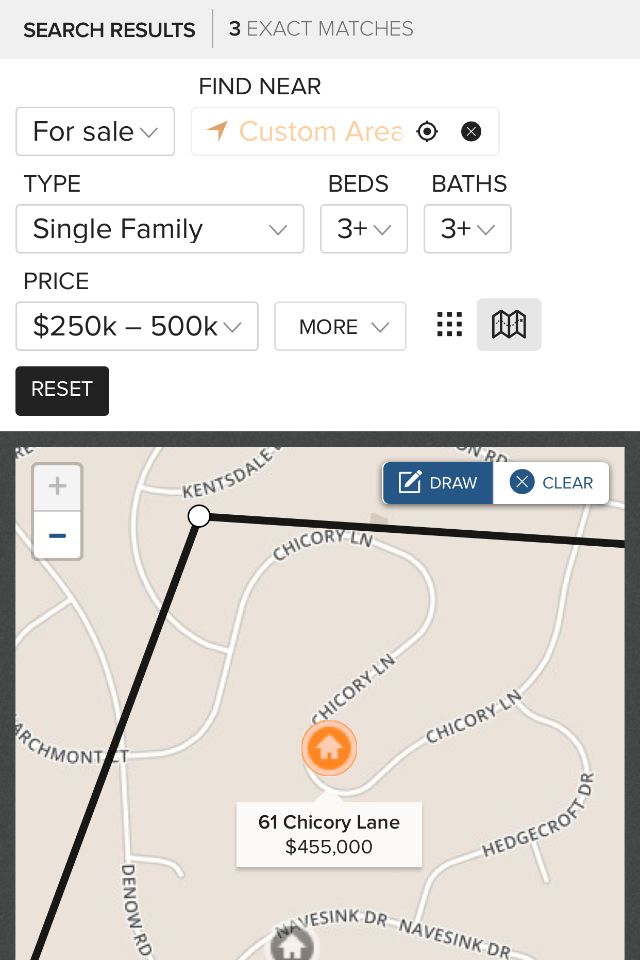The height and width of the screenshot is (960, 640).
Task: Toggle the map view icon
Action: coord(509,324)
